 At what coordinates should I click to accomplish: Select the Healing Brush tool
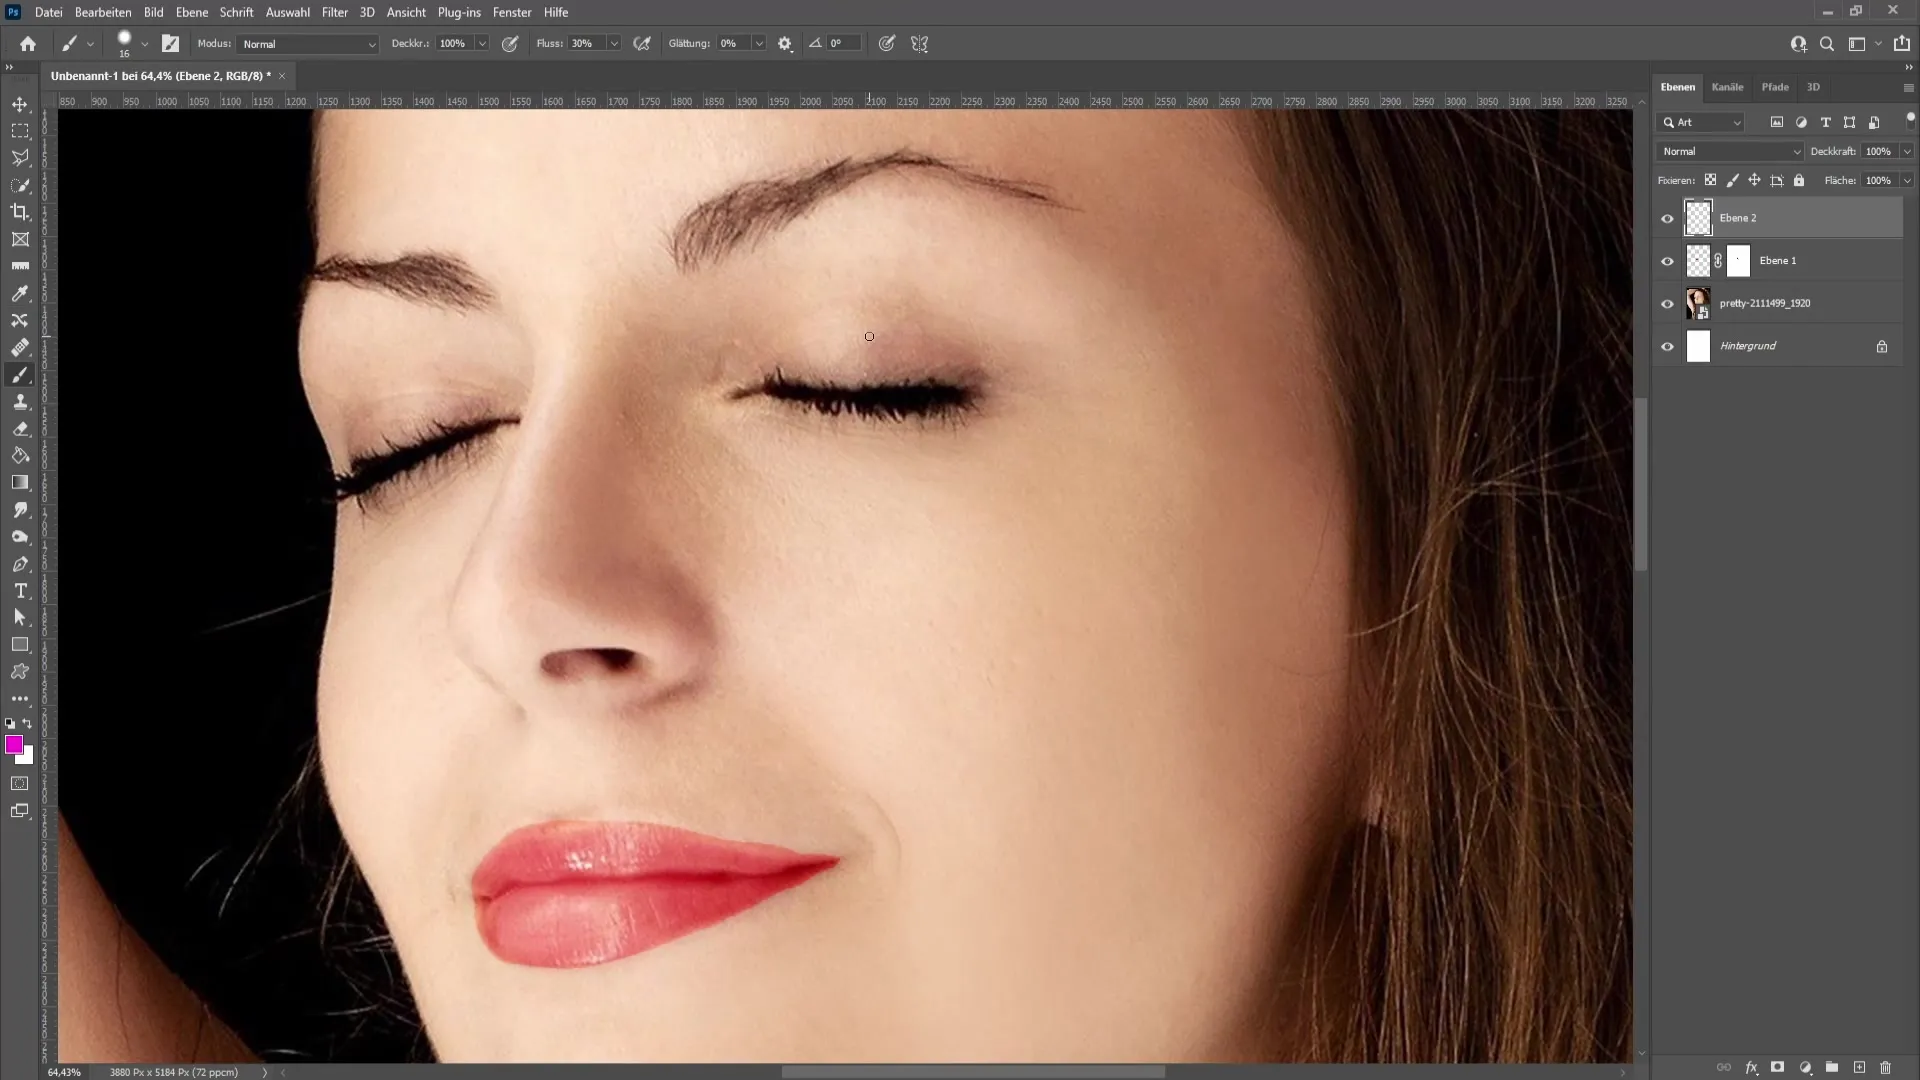20,348
